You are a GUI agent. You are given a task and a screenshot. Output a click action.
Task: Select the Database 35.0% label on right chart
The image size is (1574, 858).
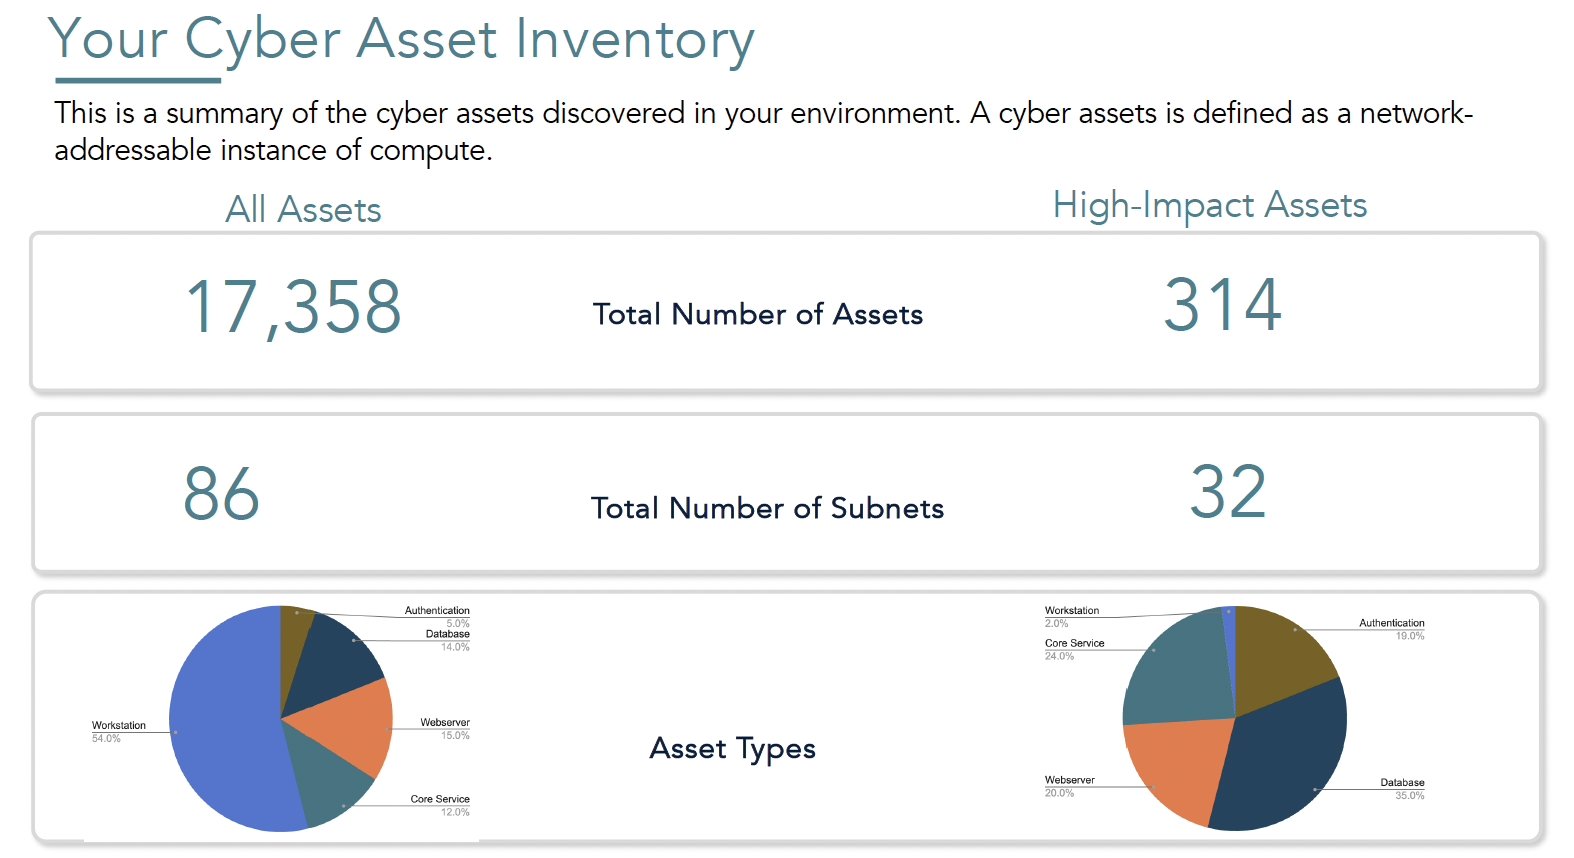coord(1402,788)
